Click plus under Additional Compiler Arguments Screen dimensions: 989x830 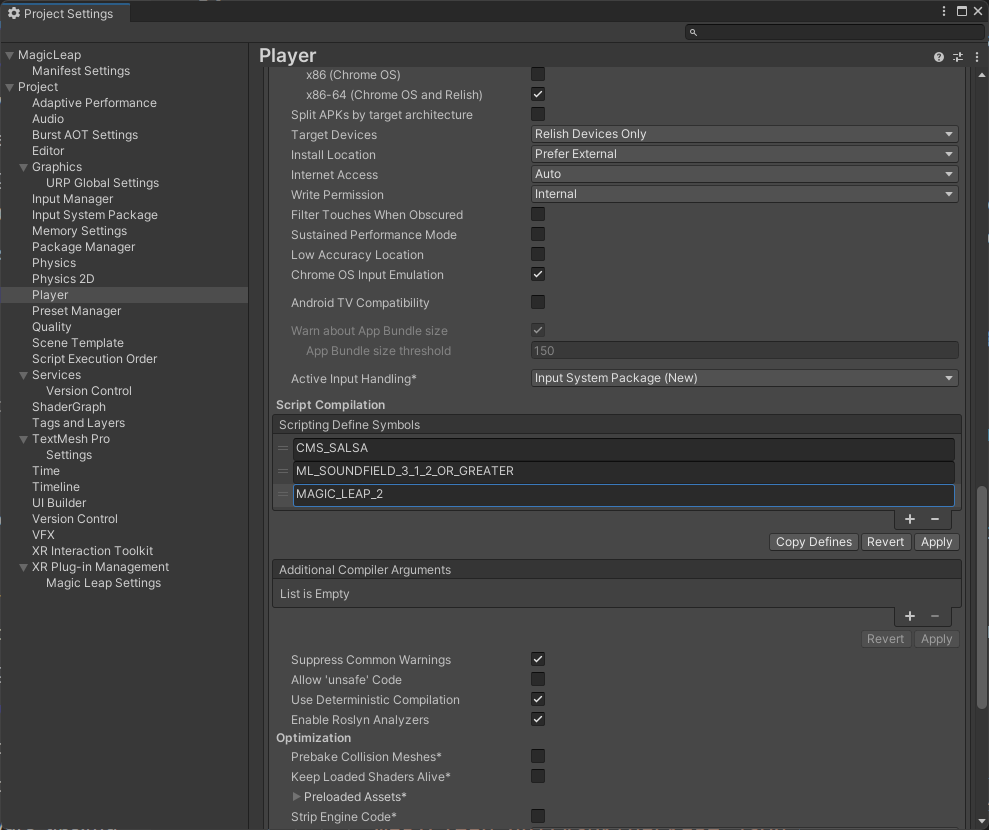coord(909,616)
